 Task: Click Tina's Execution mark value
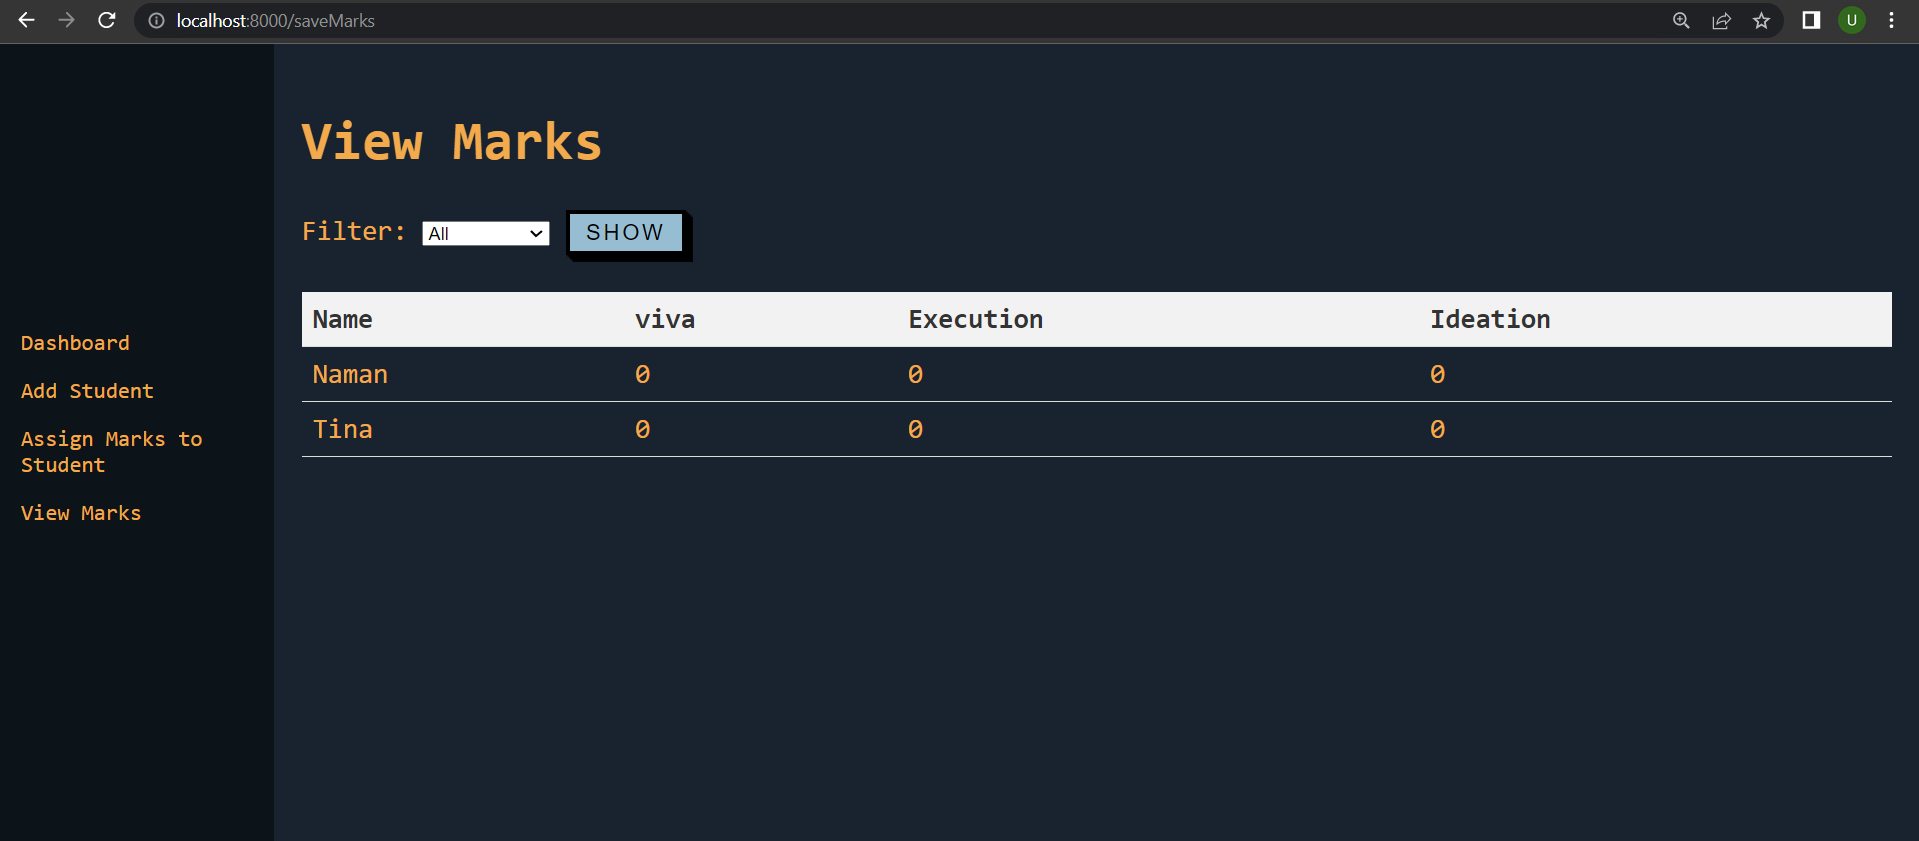point(915,429)
